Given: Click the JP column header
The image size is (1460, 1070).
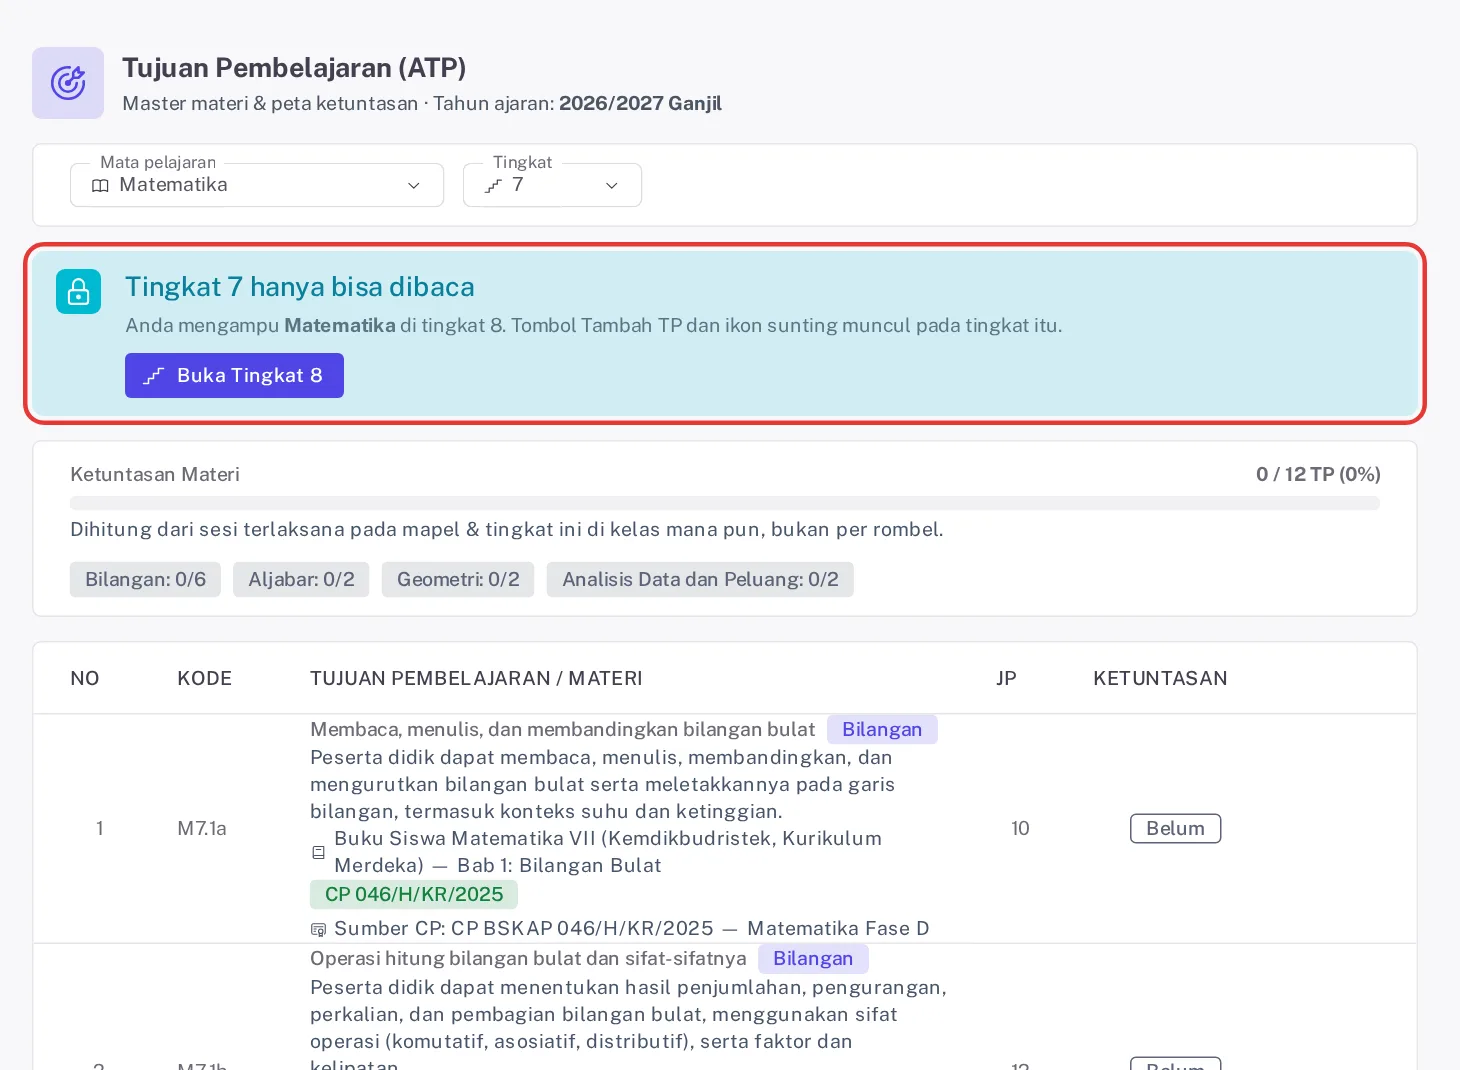Looking at the screenshot, I should click(1006, 678).
